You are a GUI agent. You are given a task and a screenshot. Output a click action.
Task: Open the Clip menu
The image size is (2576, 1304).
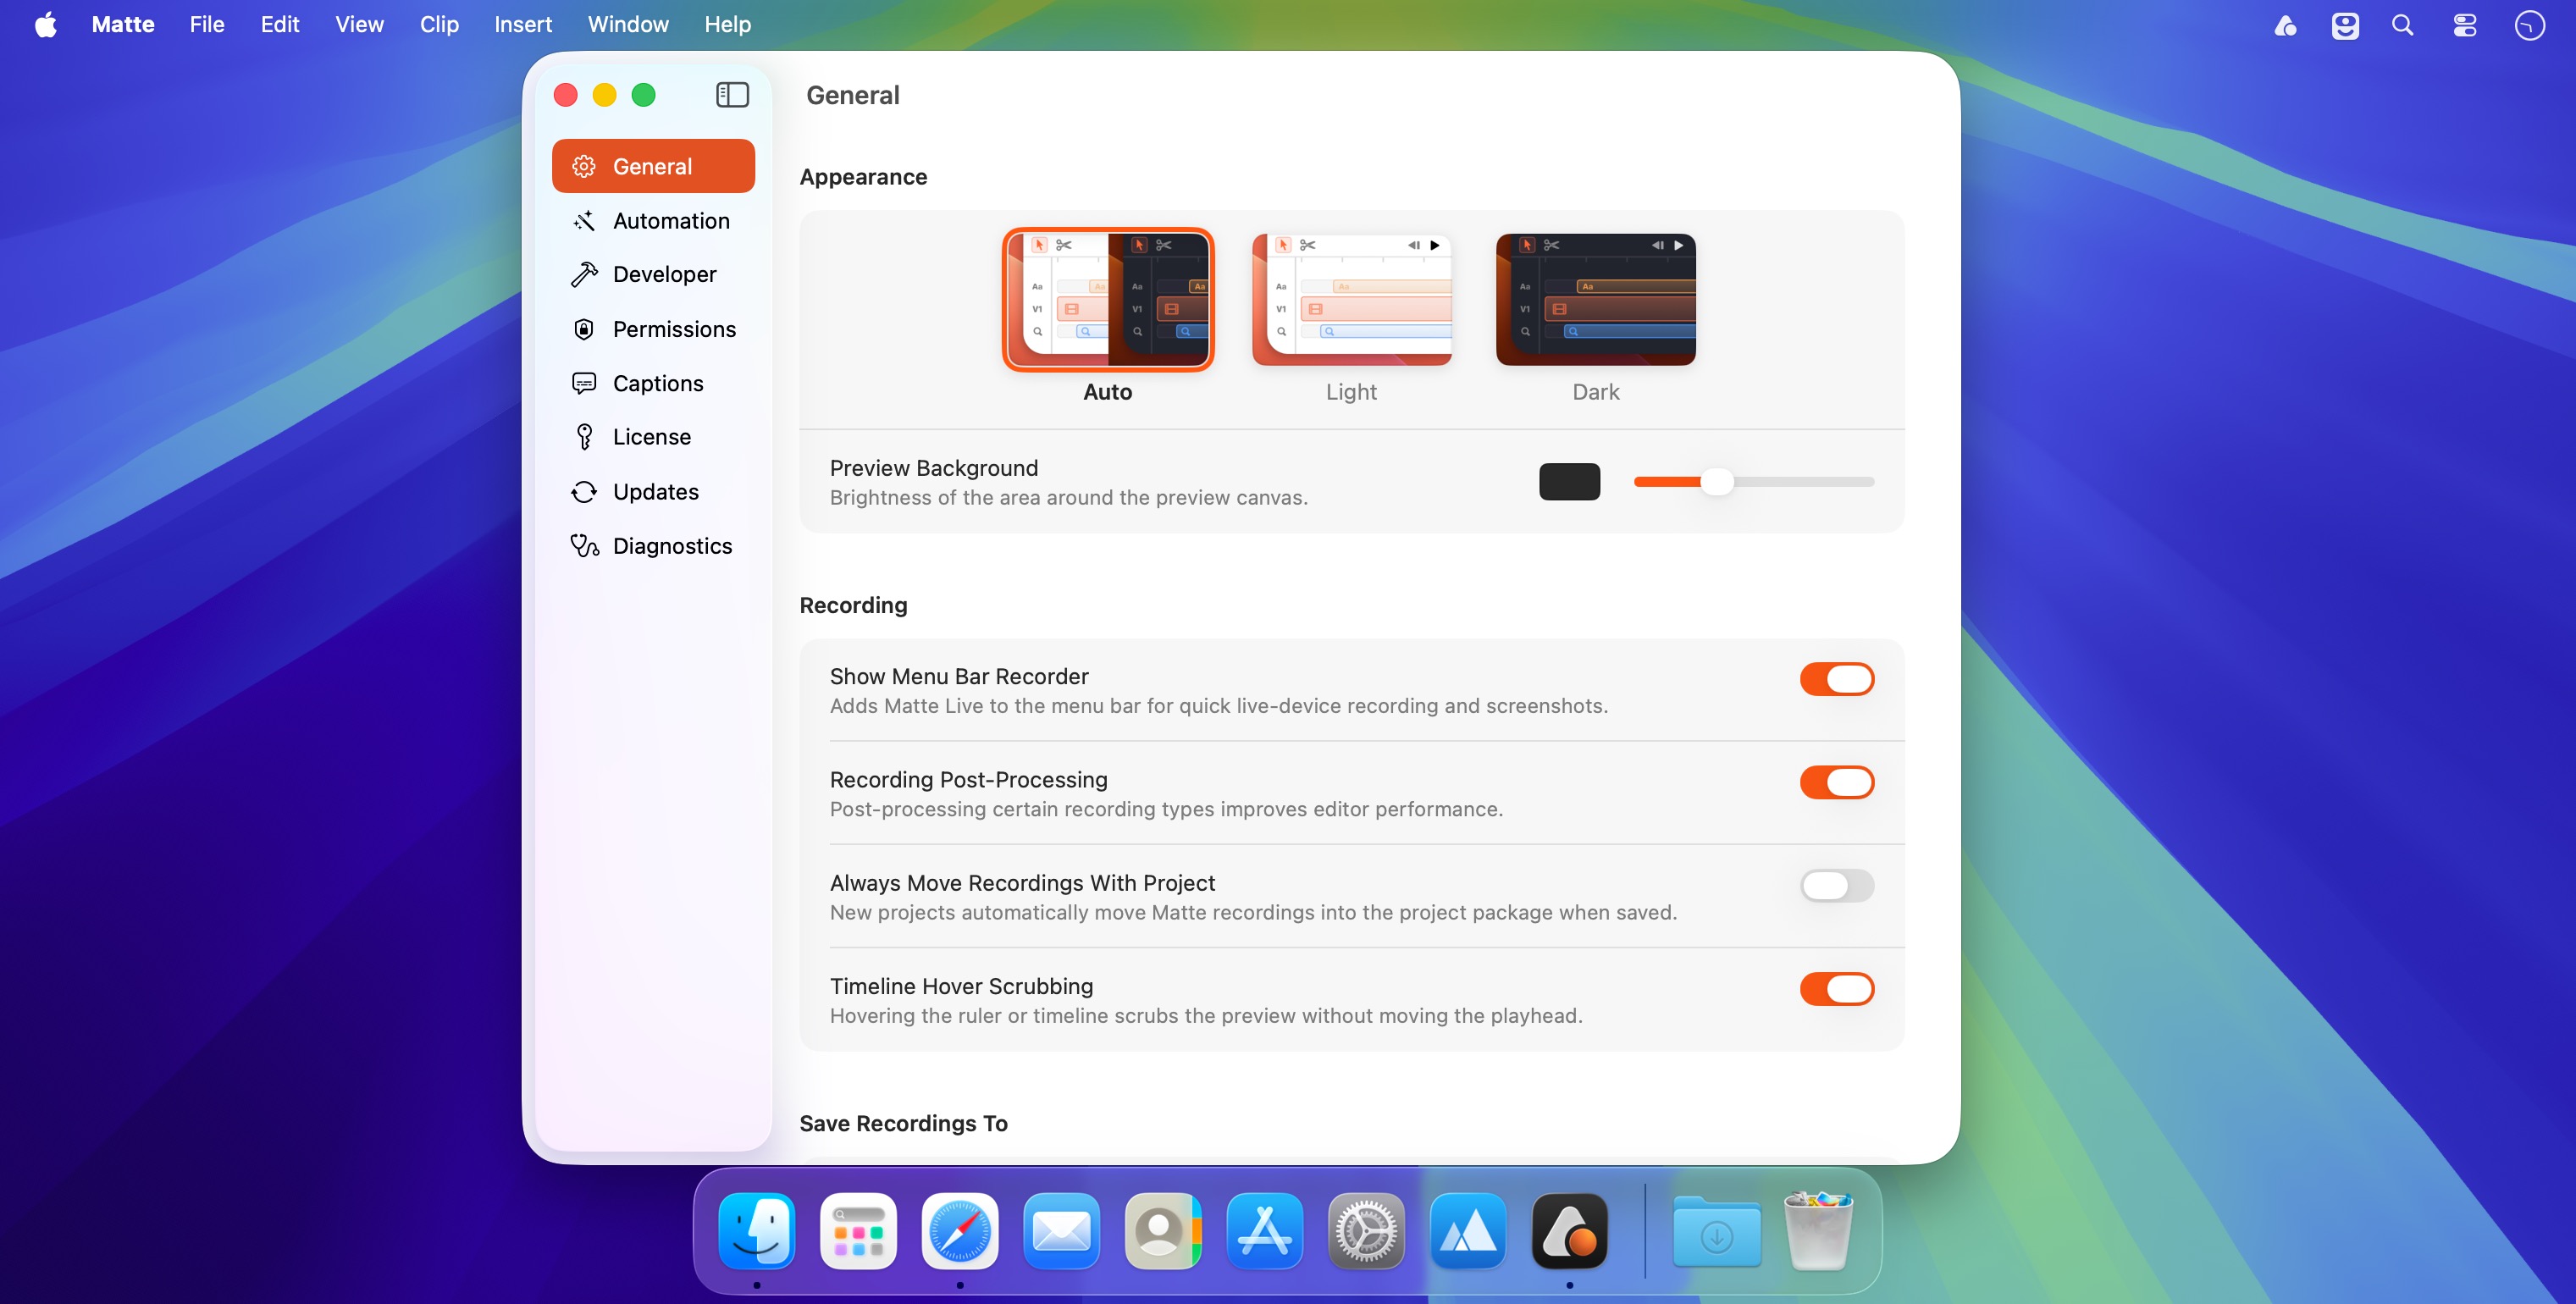pyautogui.click(x=439, y=24)
